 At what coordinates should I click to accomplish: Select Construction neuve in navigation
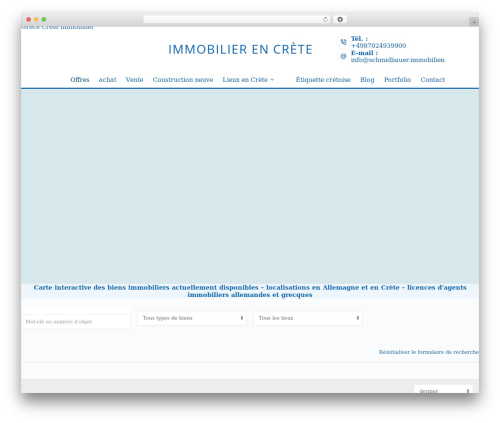tap(183, 80)
